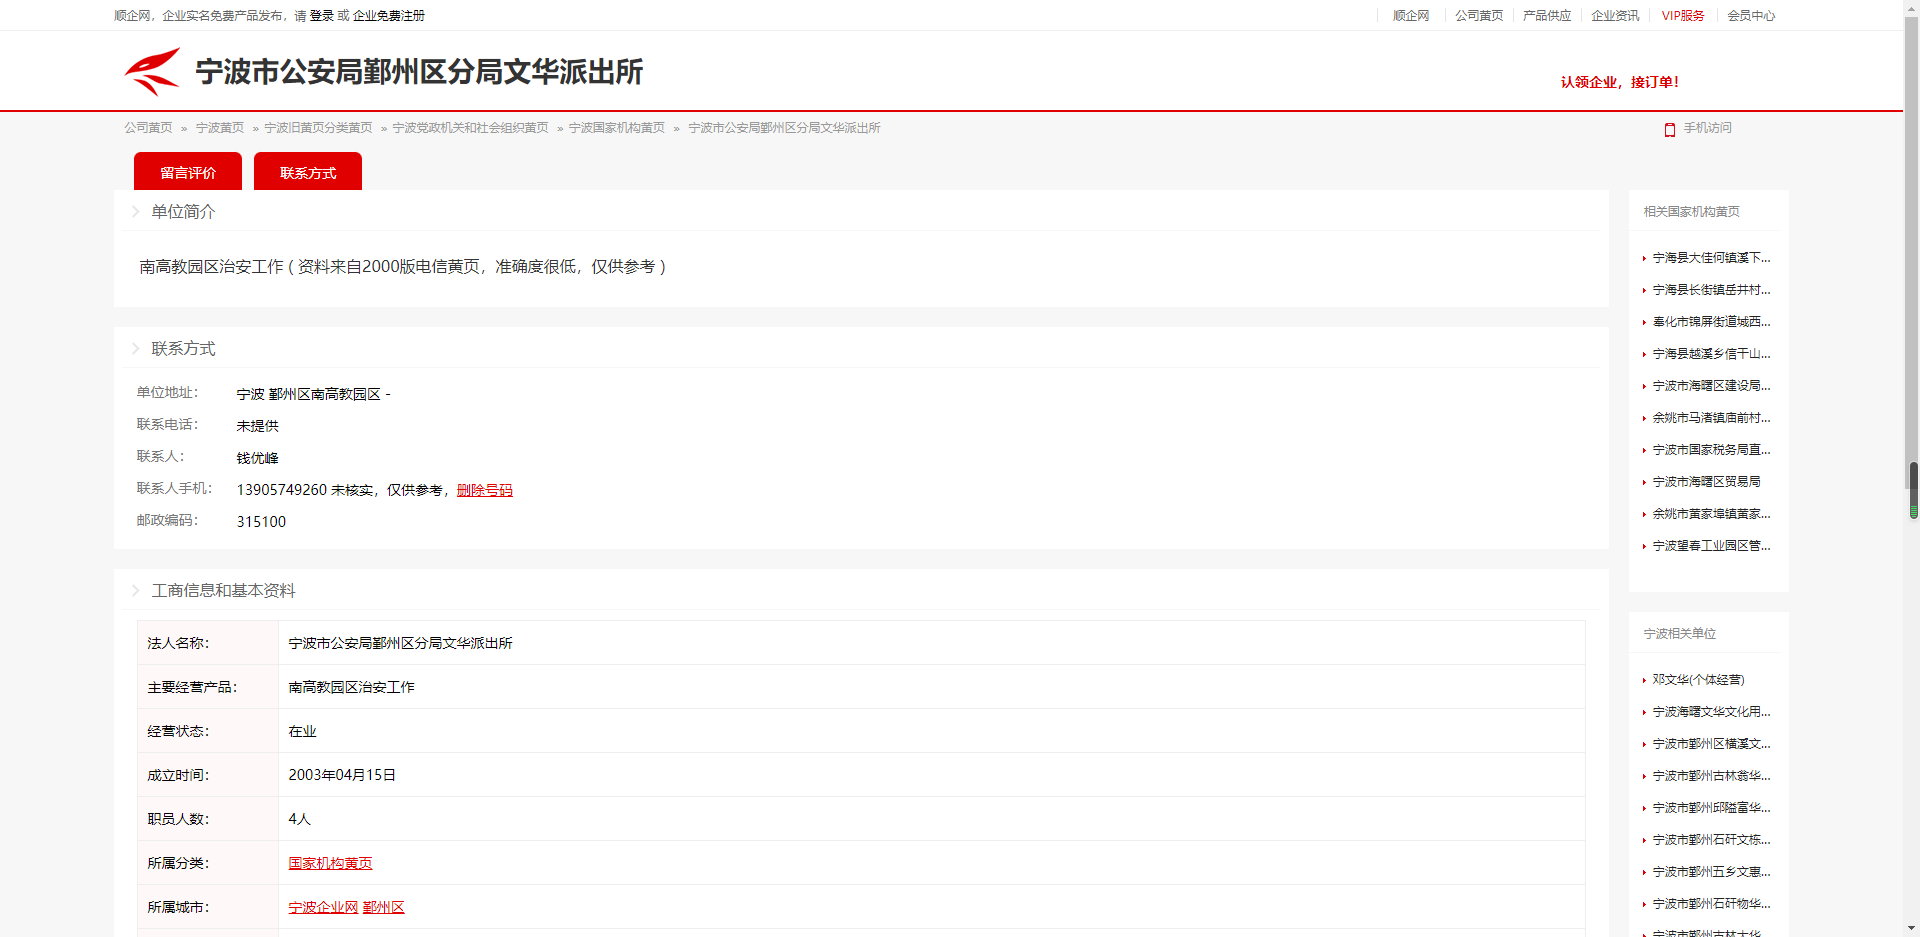Click the chevron beside 工商信息和基本资料 heading
1920x937 pixels.
click(x=135, y=590)
